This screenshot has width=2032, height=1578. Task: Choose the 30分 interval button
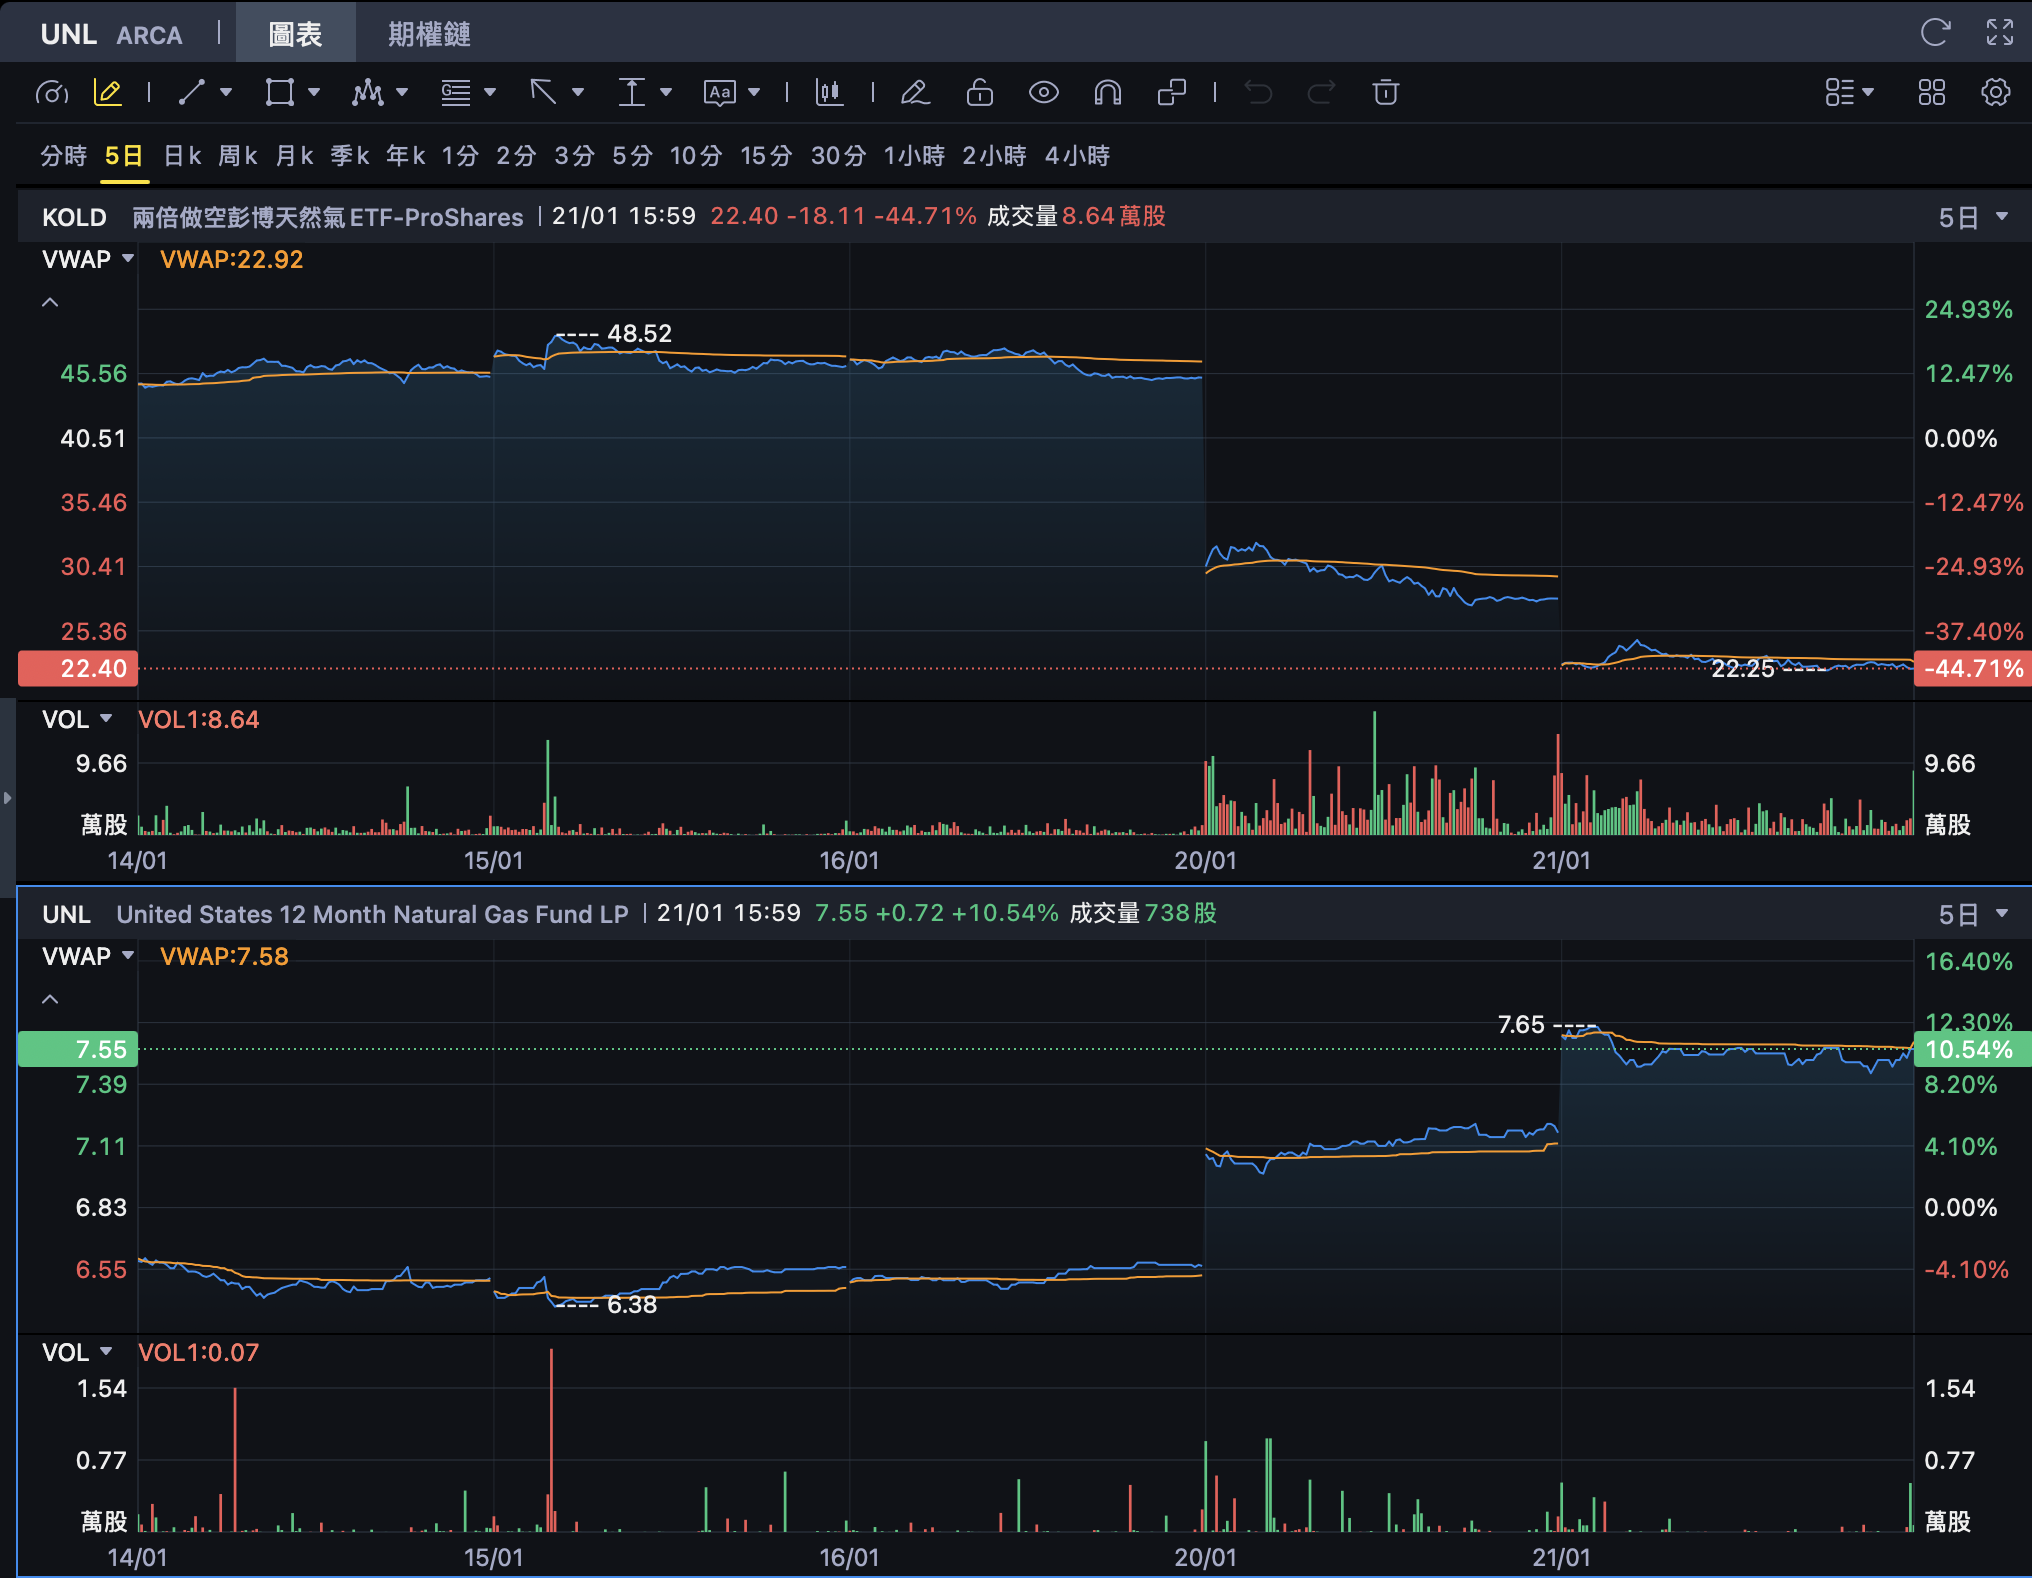(x=838, y=156)
